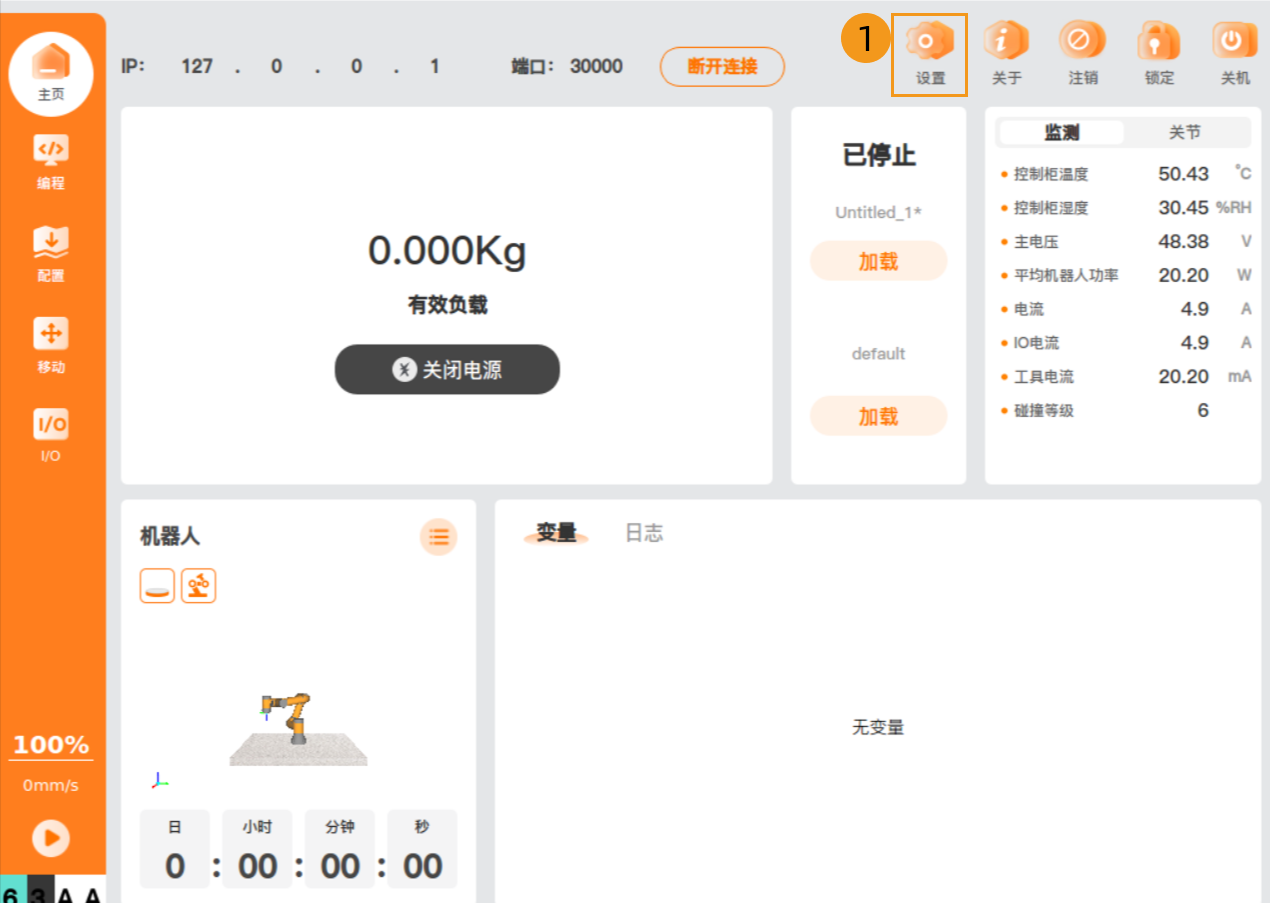Click the IP first octet field 127

pos(197,67)
